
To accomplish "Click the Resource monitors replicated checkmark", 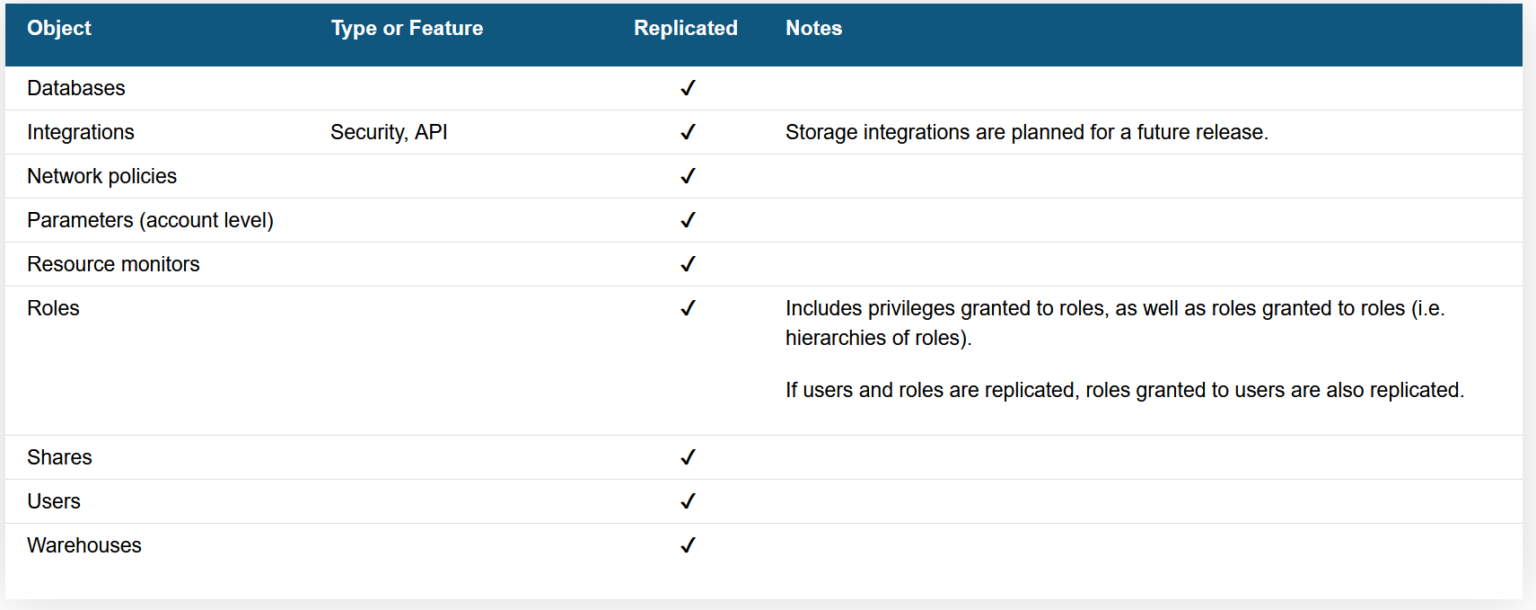I will click(x=687, y=264).
